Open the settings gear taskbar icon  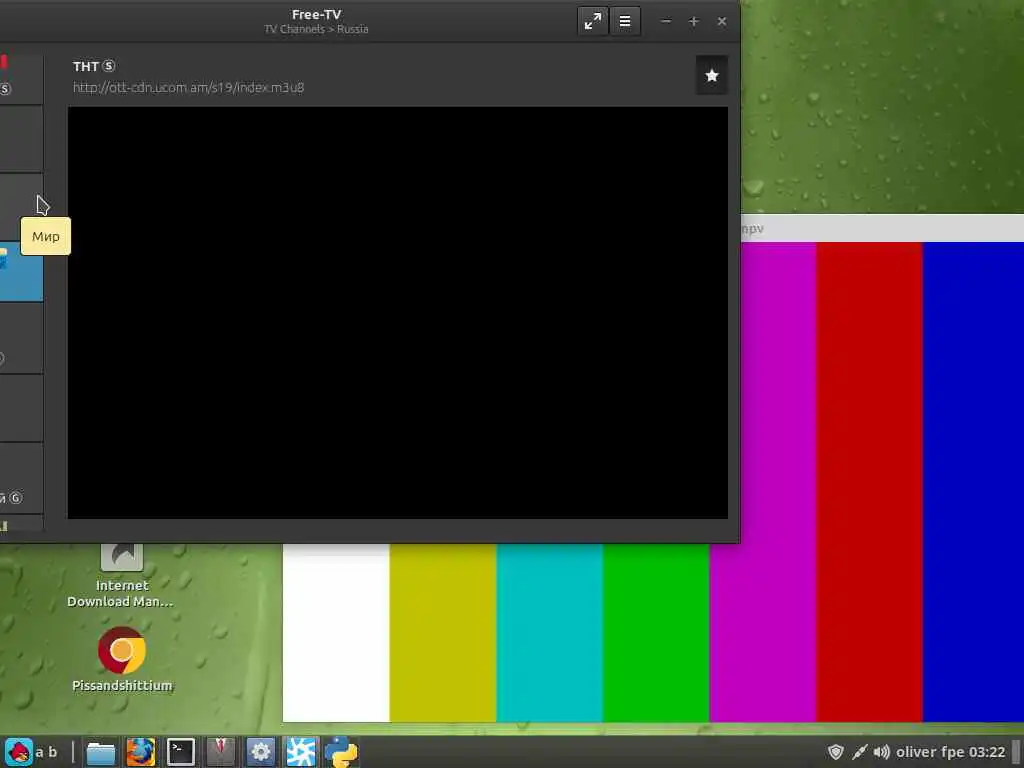(261, 752)
